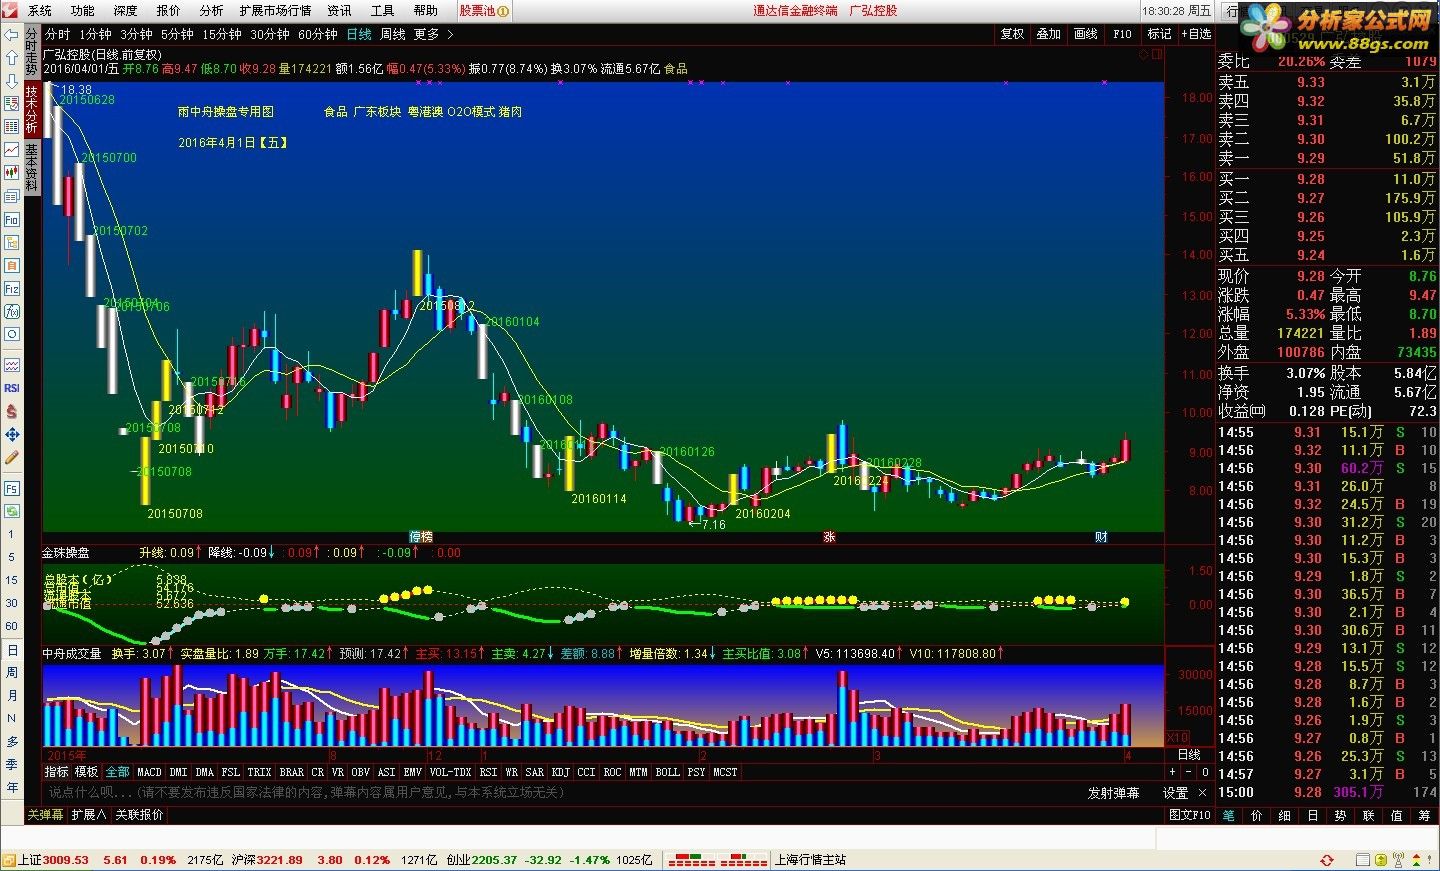Open the 工具 menu
1440x871 pixels.
(383, 10)
